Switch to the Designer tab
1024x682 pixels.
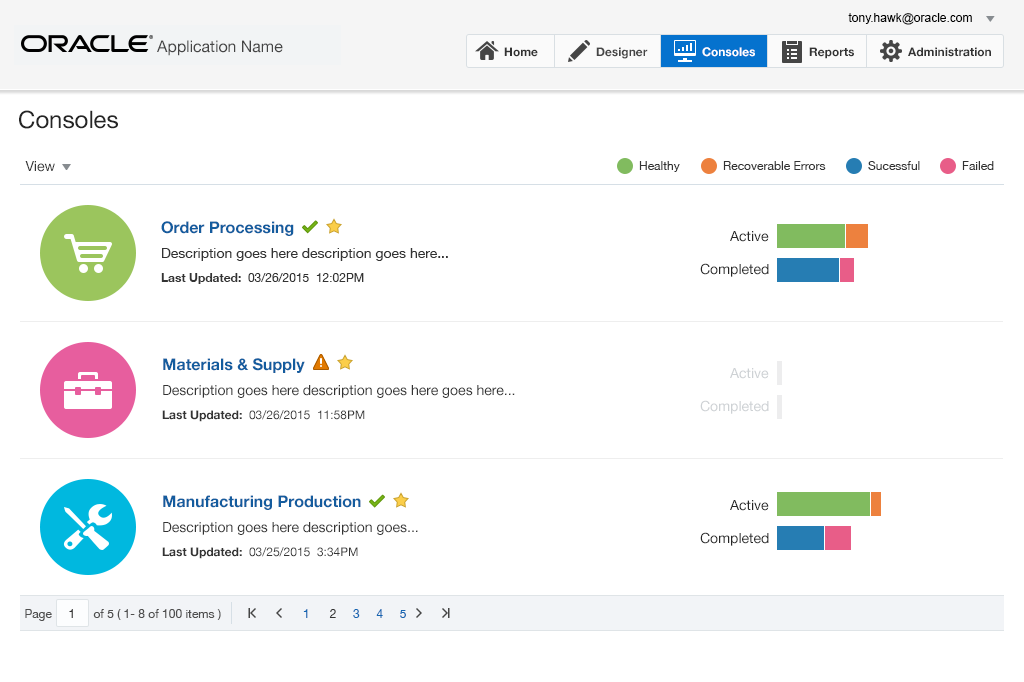click(607, 51)
